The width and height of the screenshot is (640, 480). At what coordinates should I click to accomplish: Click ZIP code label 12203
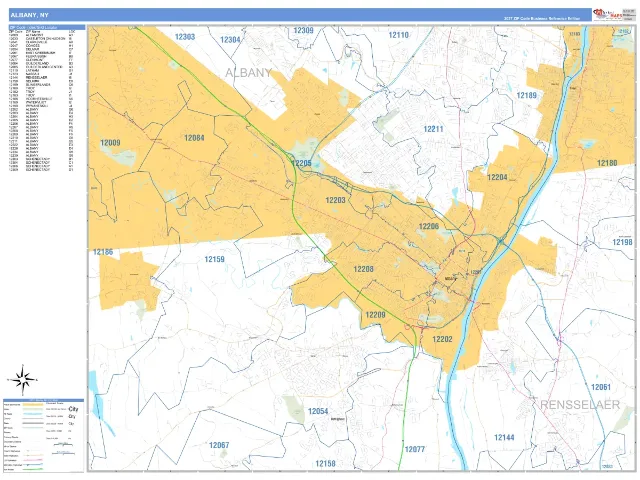[335, 200]
